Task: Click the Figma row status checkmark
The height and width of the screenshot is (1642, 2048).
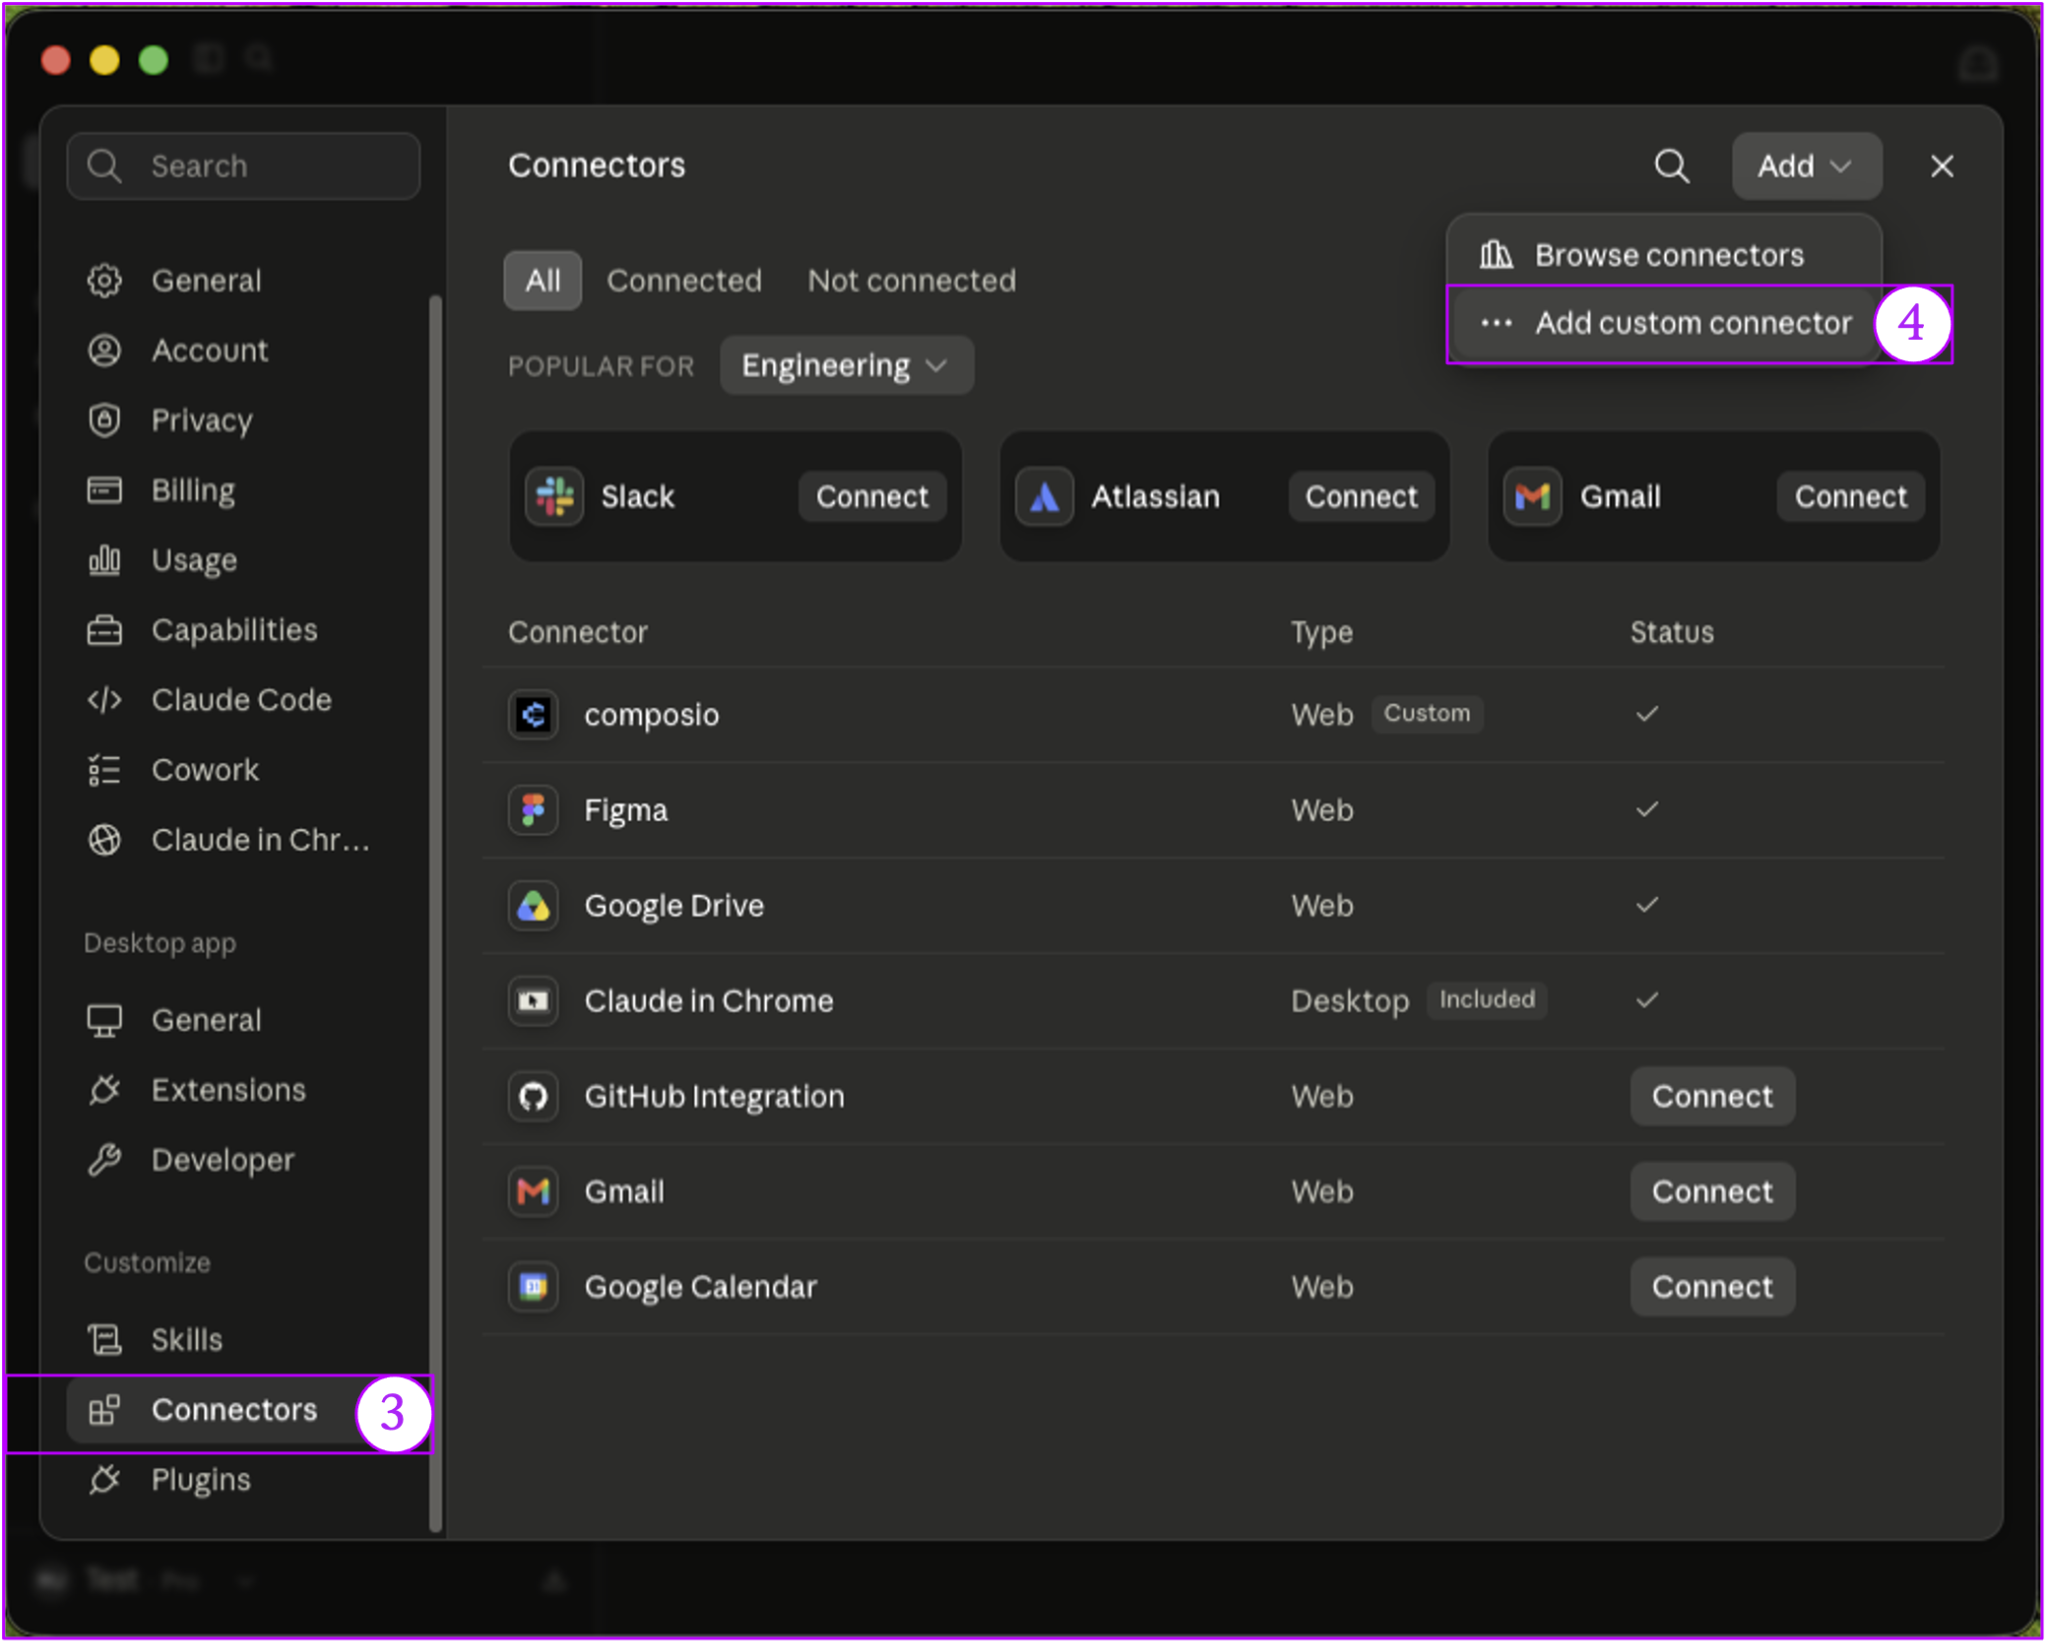Action: tap(1647, 809)
